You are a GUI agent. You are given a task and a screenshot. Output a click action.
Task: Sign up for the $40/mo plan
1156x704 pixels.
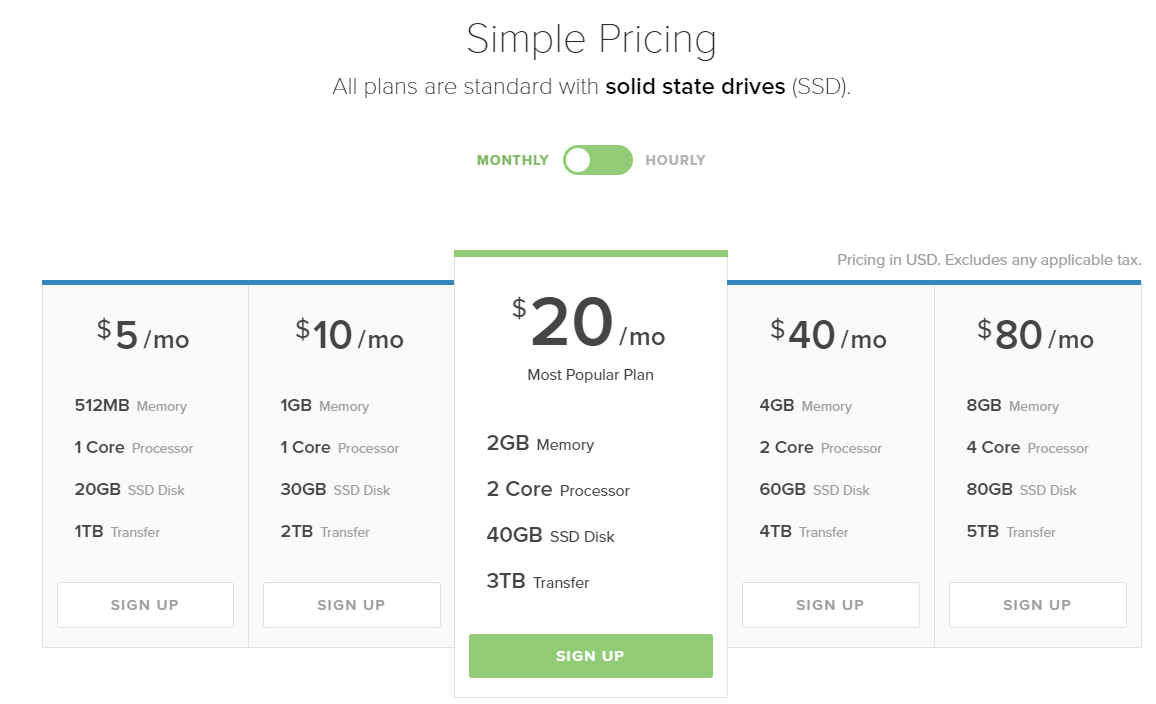[x=831, y=605]
